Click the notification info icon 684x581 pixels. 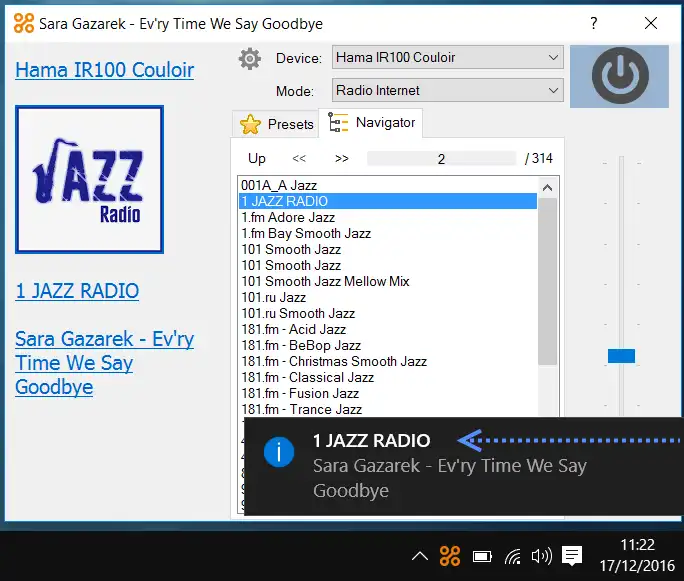pos(279,452)
